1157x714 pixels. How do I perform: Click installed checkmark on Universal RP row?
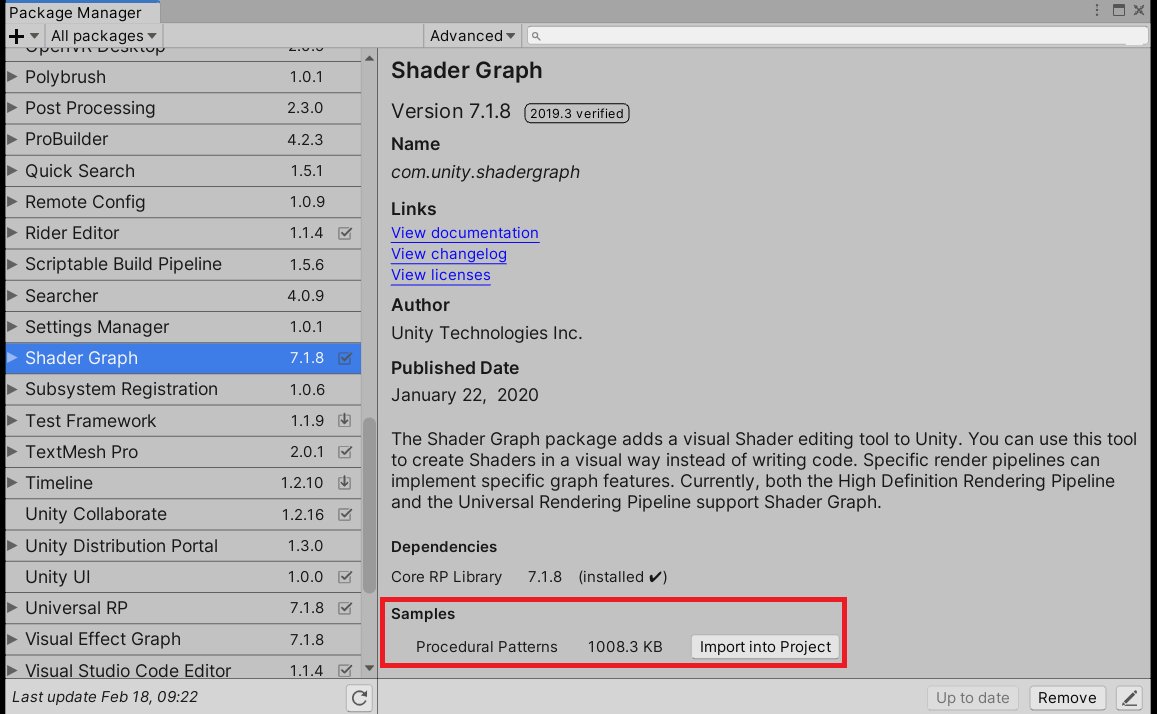click(345, 608)
